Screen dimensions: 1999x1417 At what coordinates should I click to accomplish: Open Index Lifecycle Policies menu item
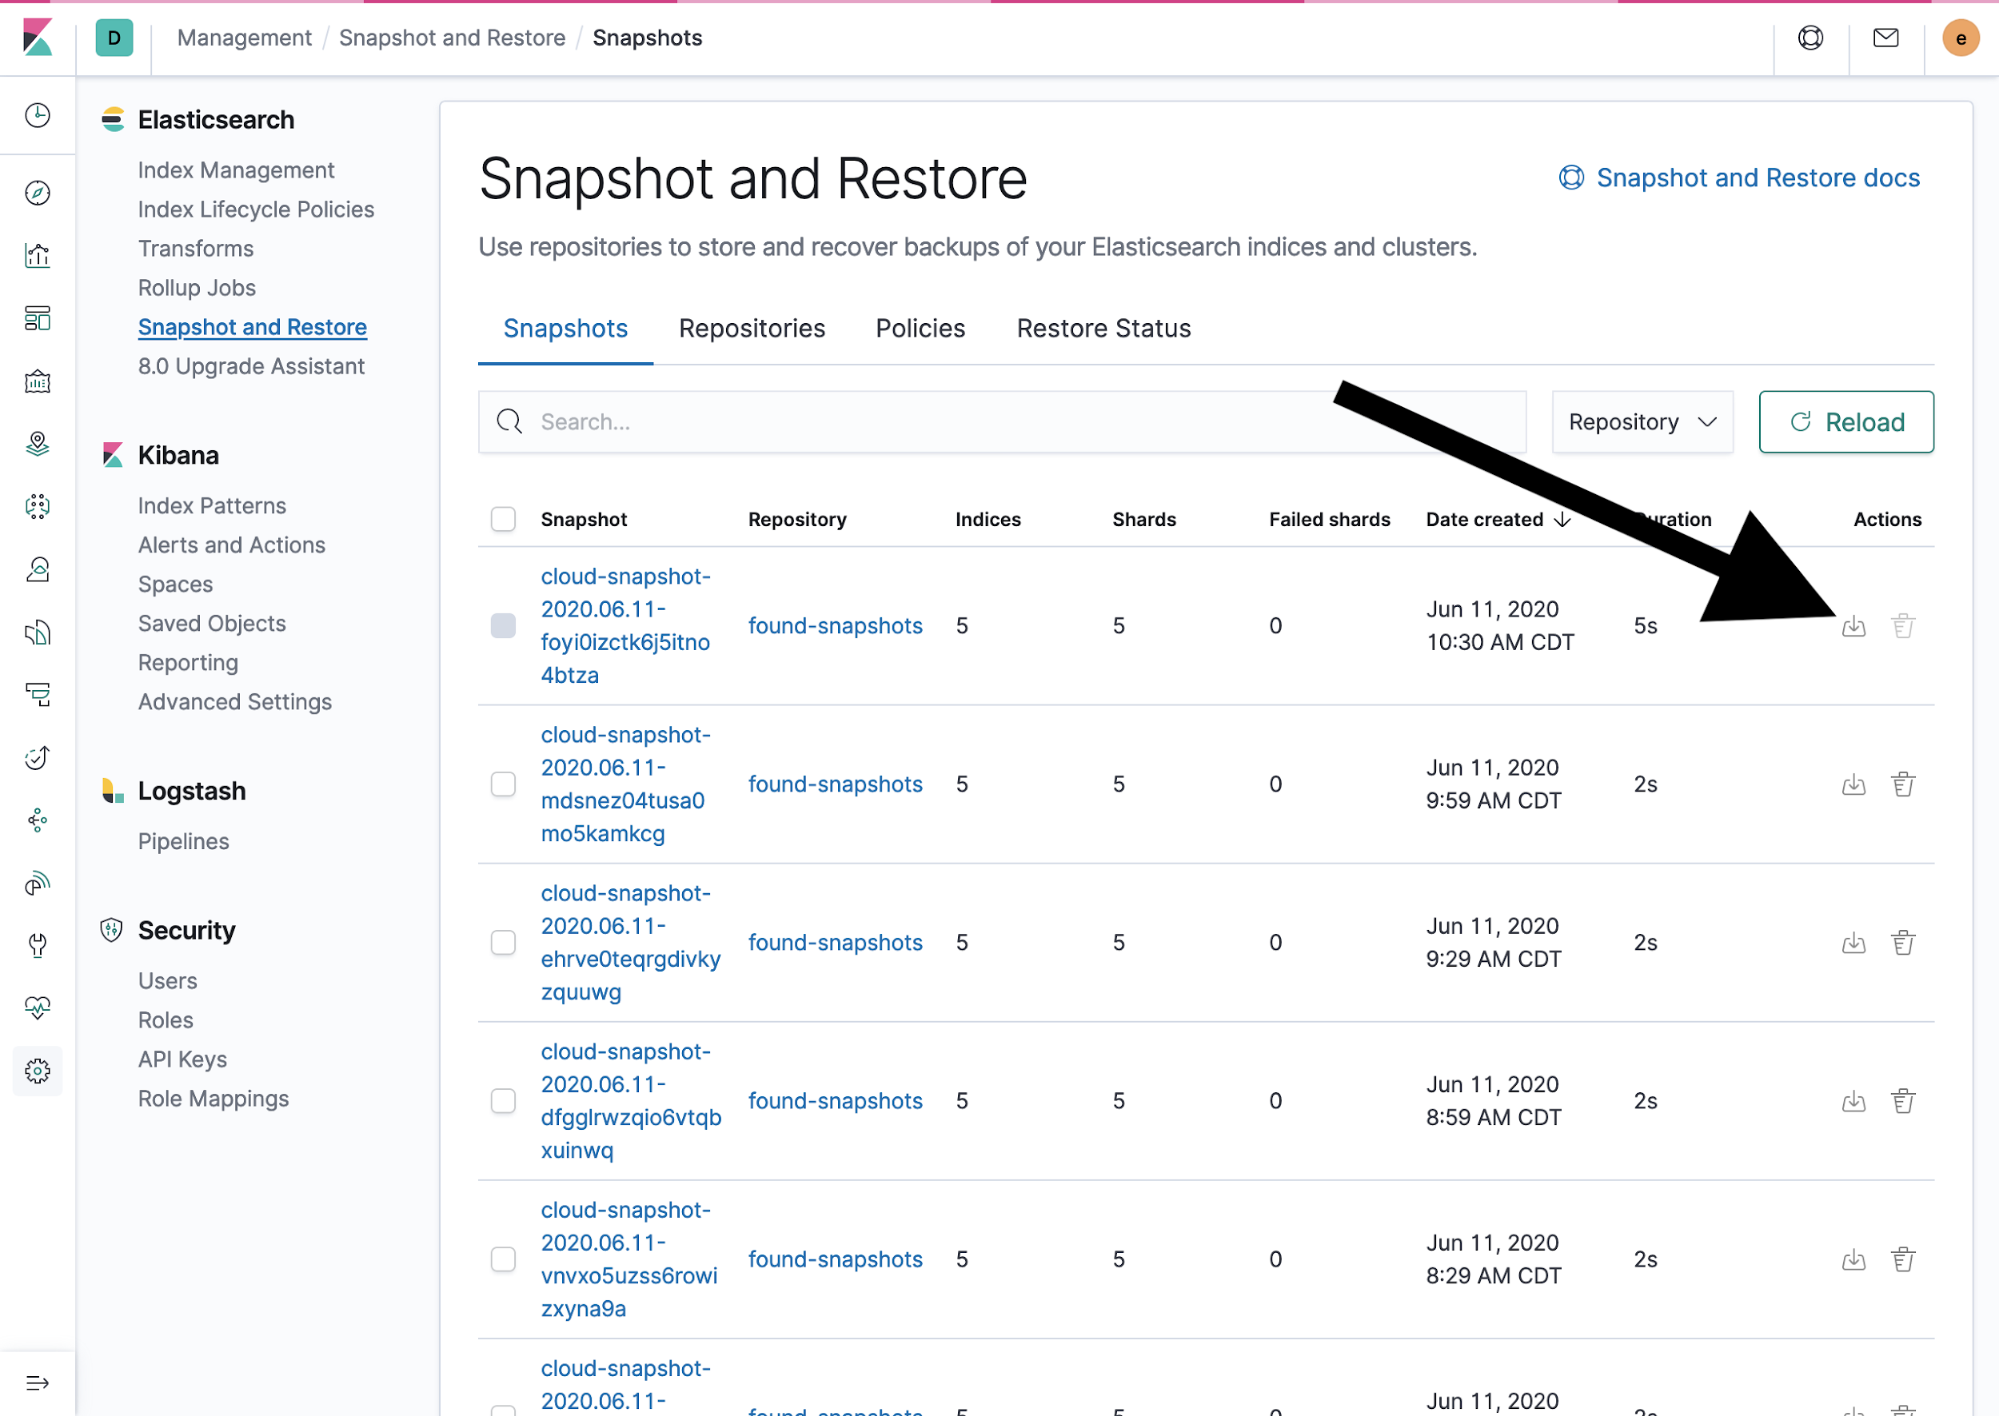[x=256, y=209]
